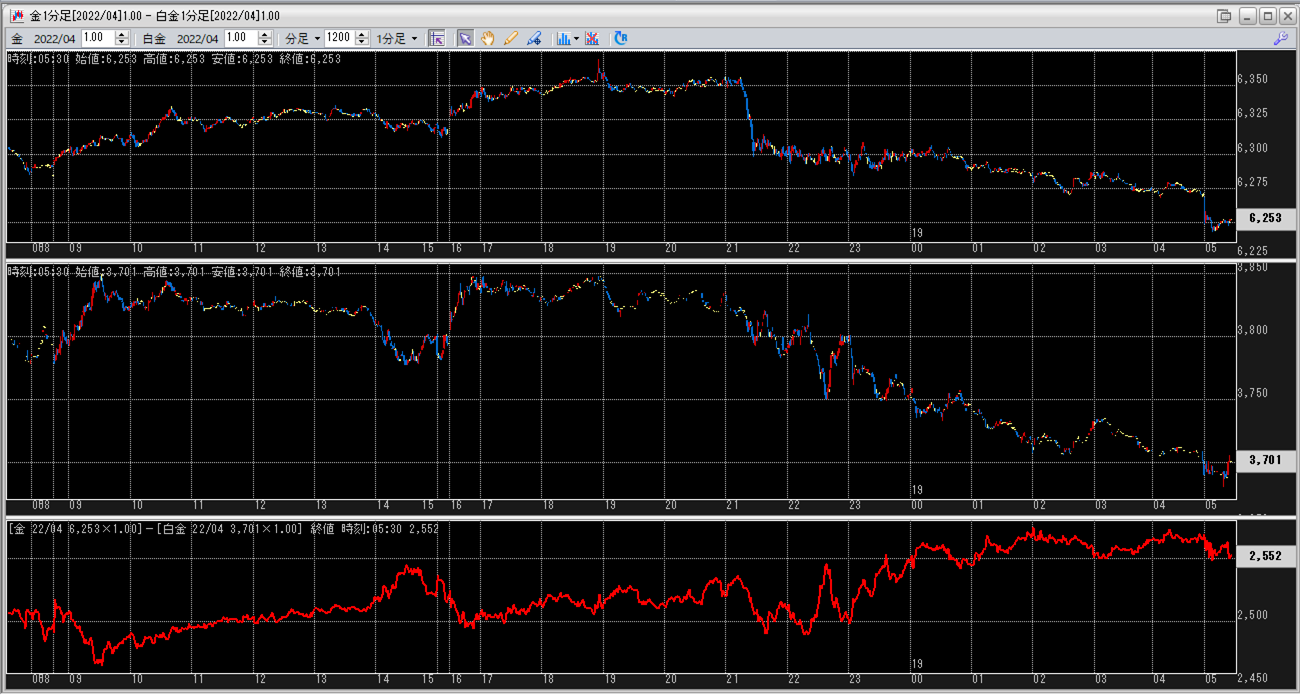Select the hand pan tool
Viewport: 1300px width, 695px height.
tap(488, 38)
